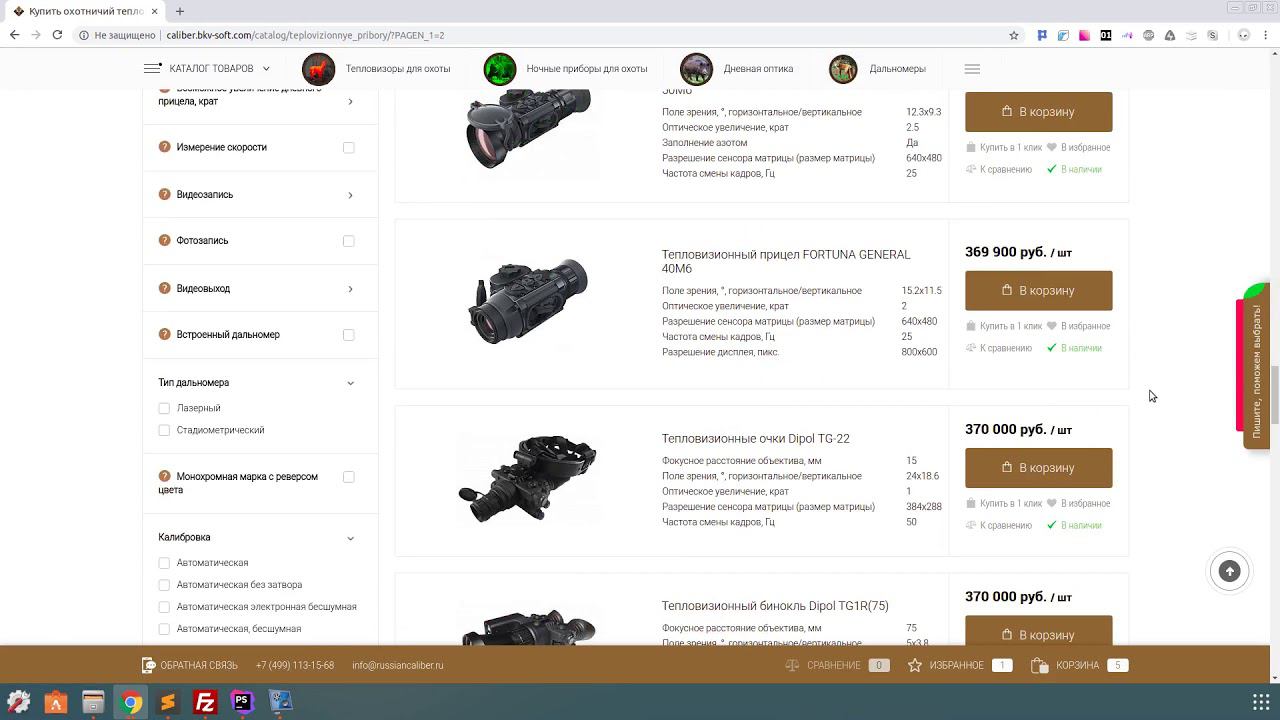Viewport: 1280px width, 720px height.
Task: Expand увеличение дневного прицела filter
Action: [x=350, y=101]
